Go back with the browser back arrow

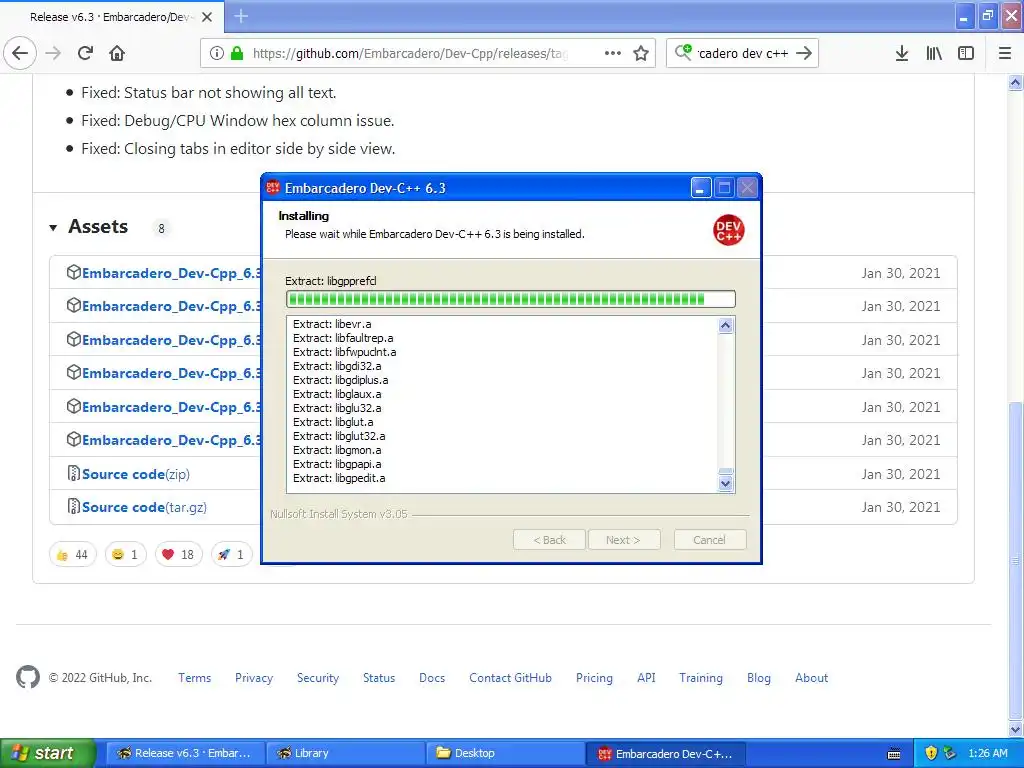[20, 53]
